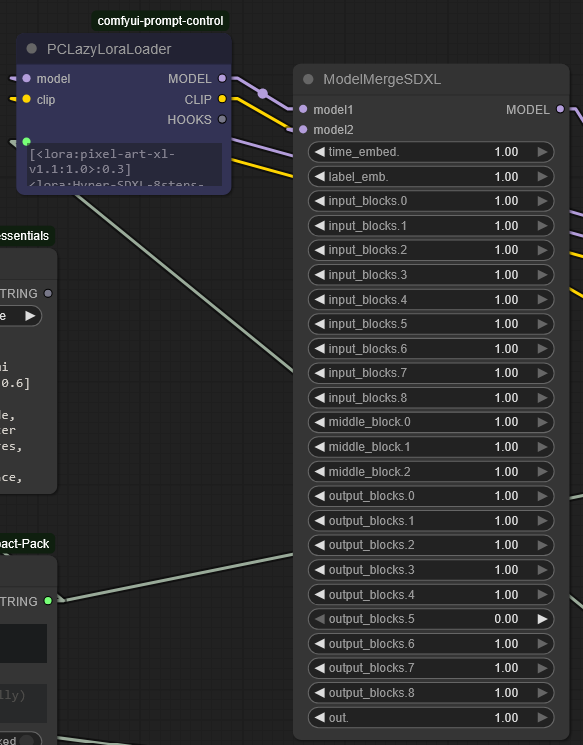The image size is (583, 745).
Task: Decrease input_blocks.0 with left arrow
Action: [x=319, y=201]
